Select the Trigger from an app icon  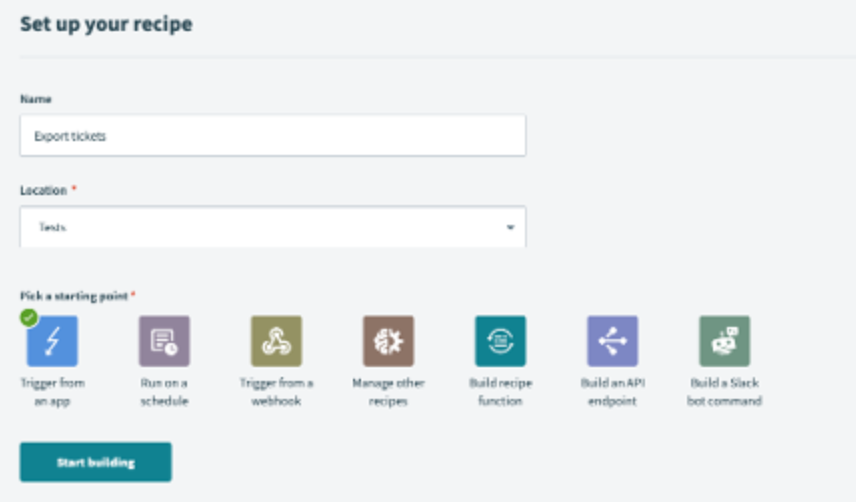click(x=52, y=342)
